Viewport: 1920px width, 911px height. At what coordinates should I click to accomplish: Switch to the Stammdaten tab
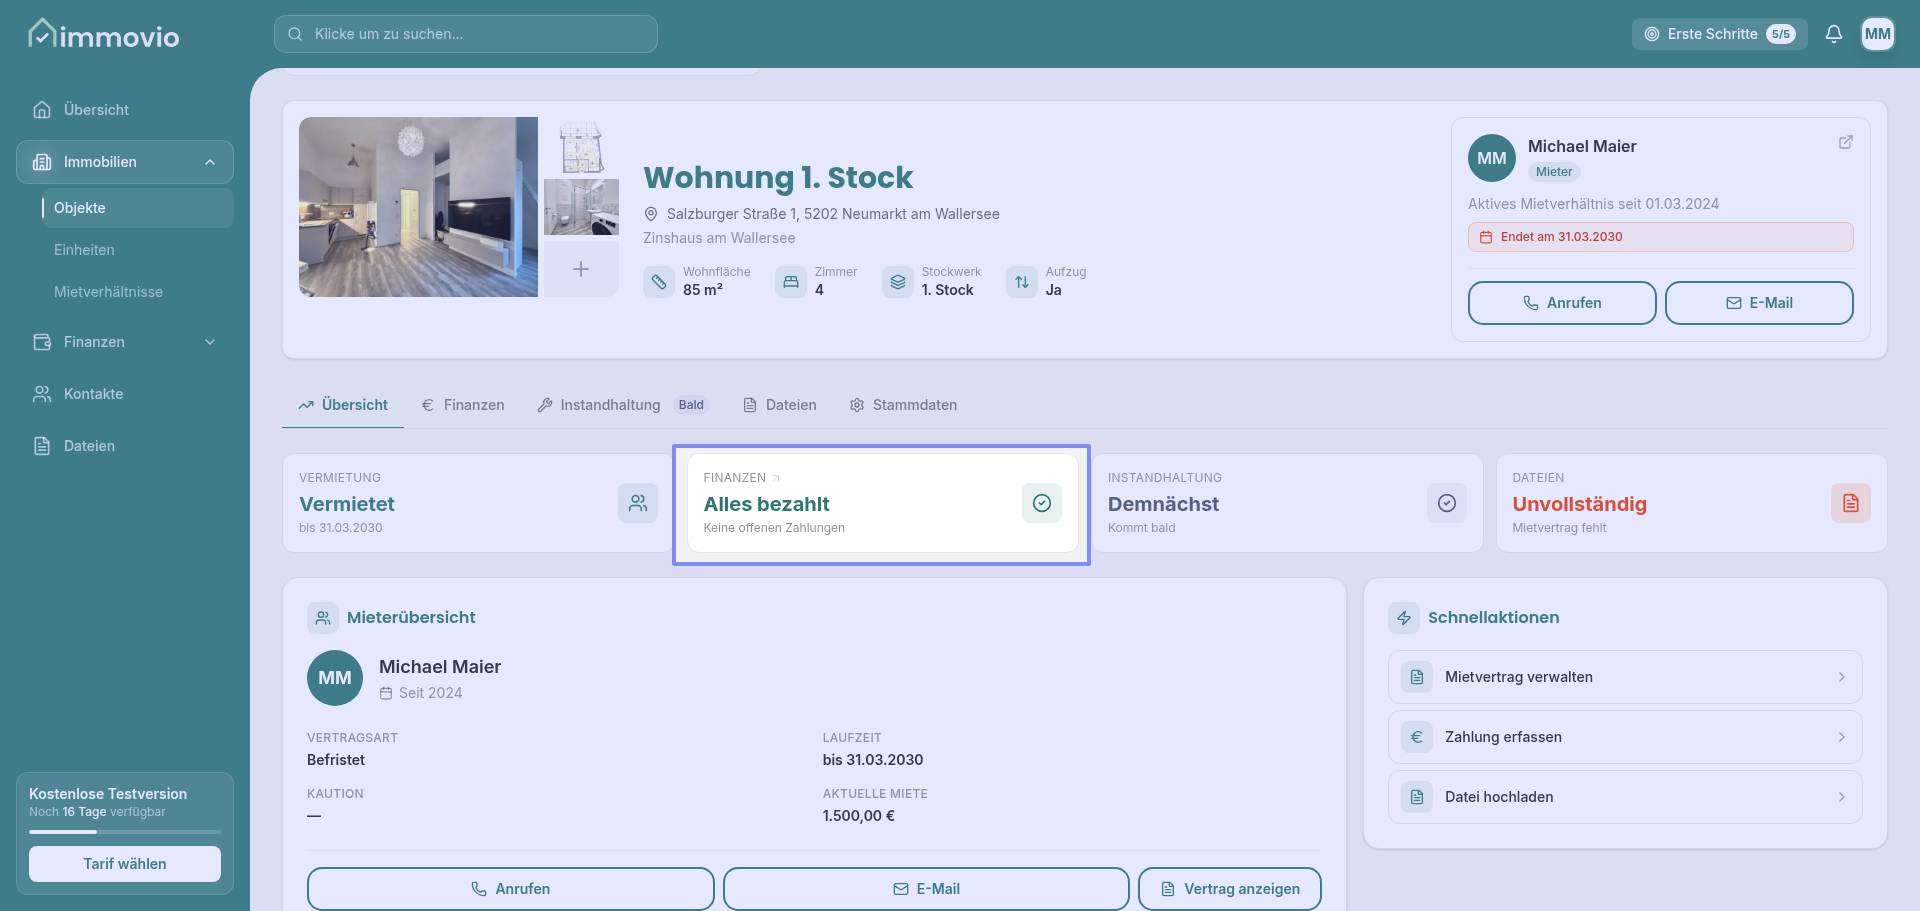point(903,405)
